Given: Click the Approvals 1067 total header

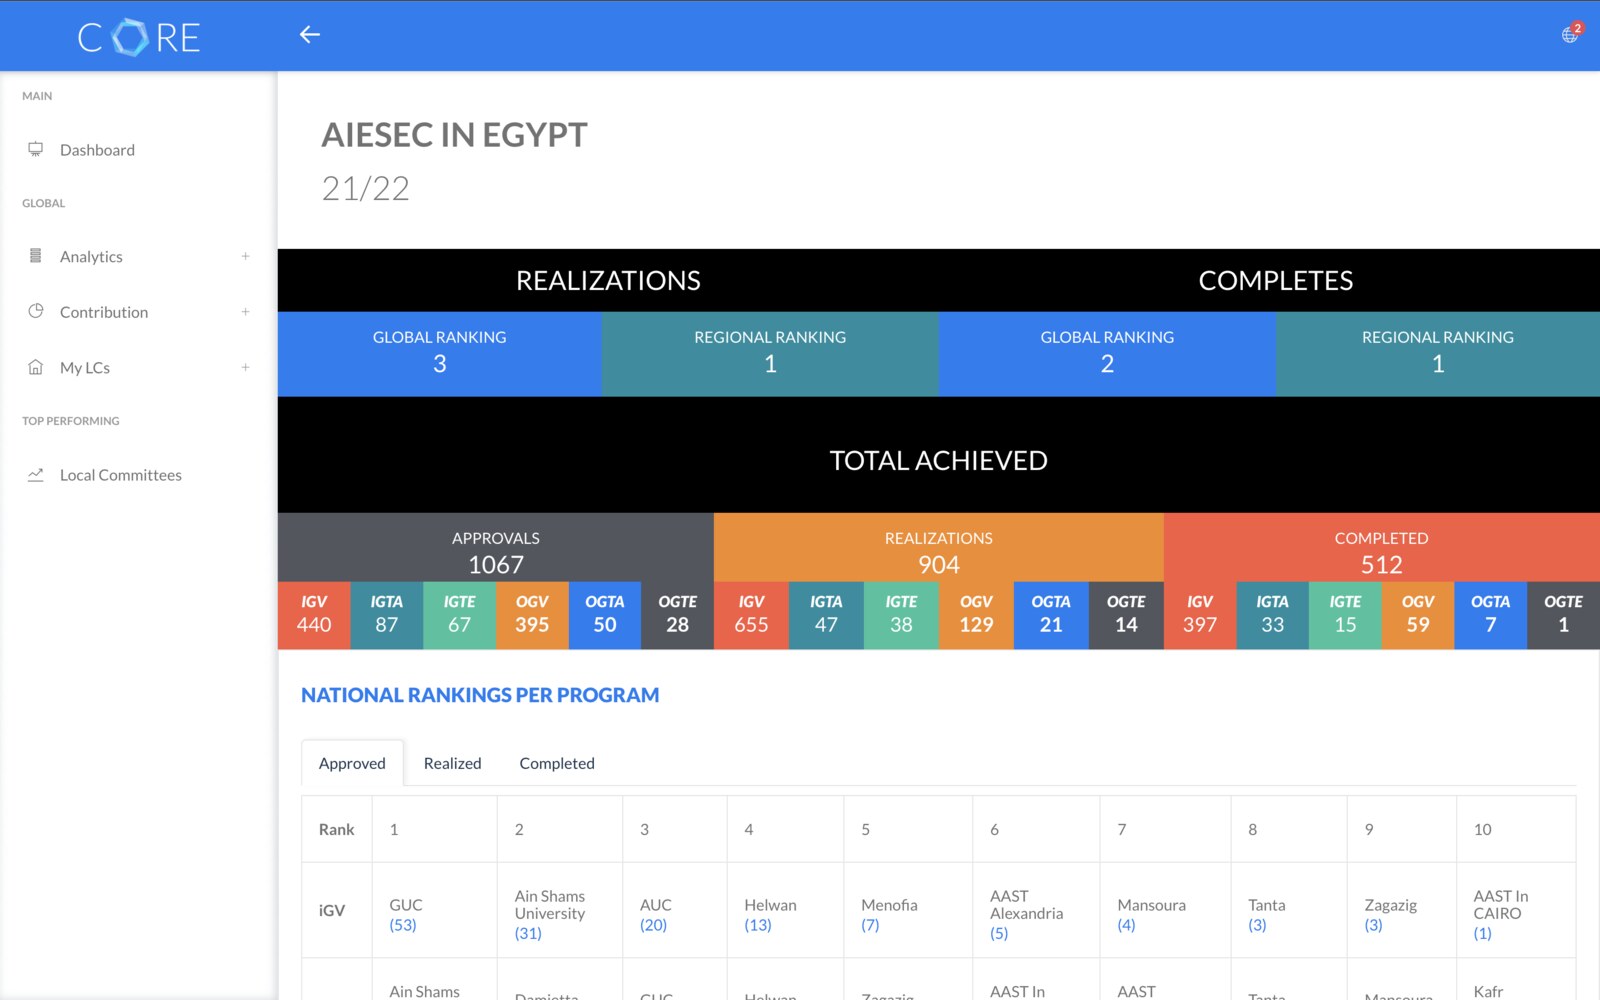Looking at the screenshot, I should click(x=496, y=548).
